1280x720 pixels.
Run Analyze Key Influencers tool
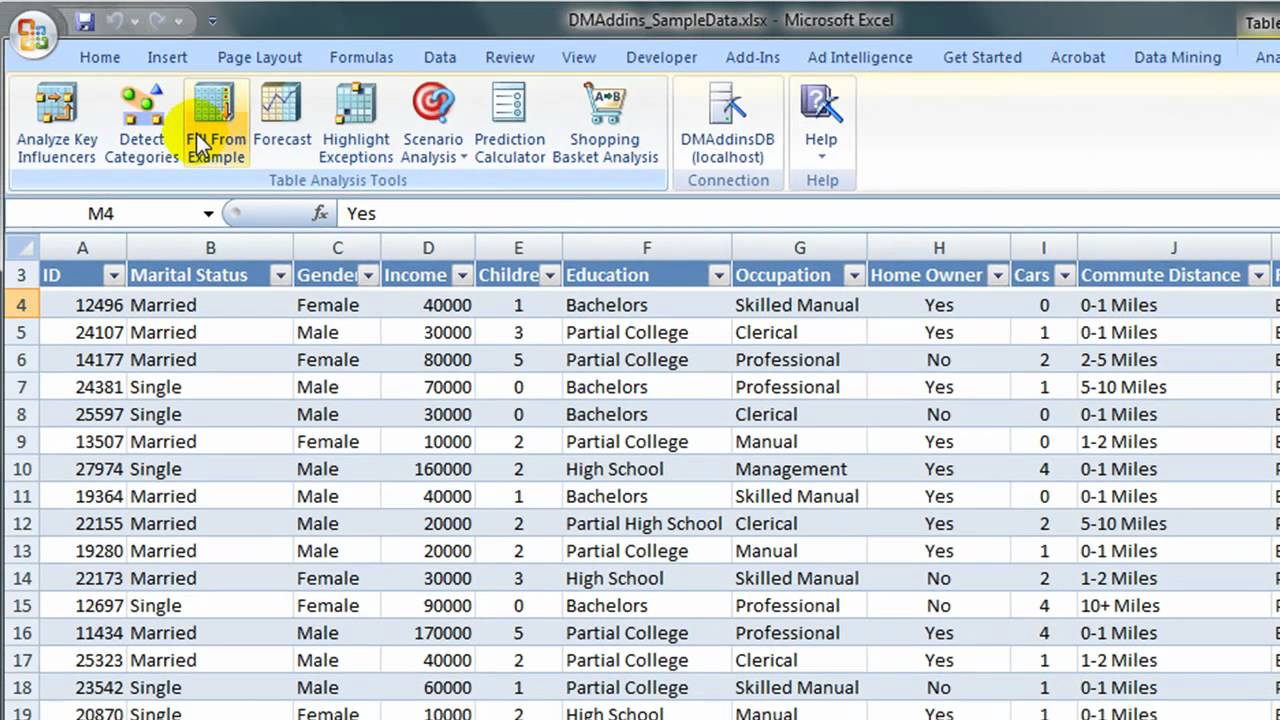point(57,124)
